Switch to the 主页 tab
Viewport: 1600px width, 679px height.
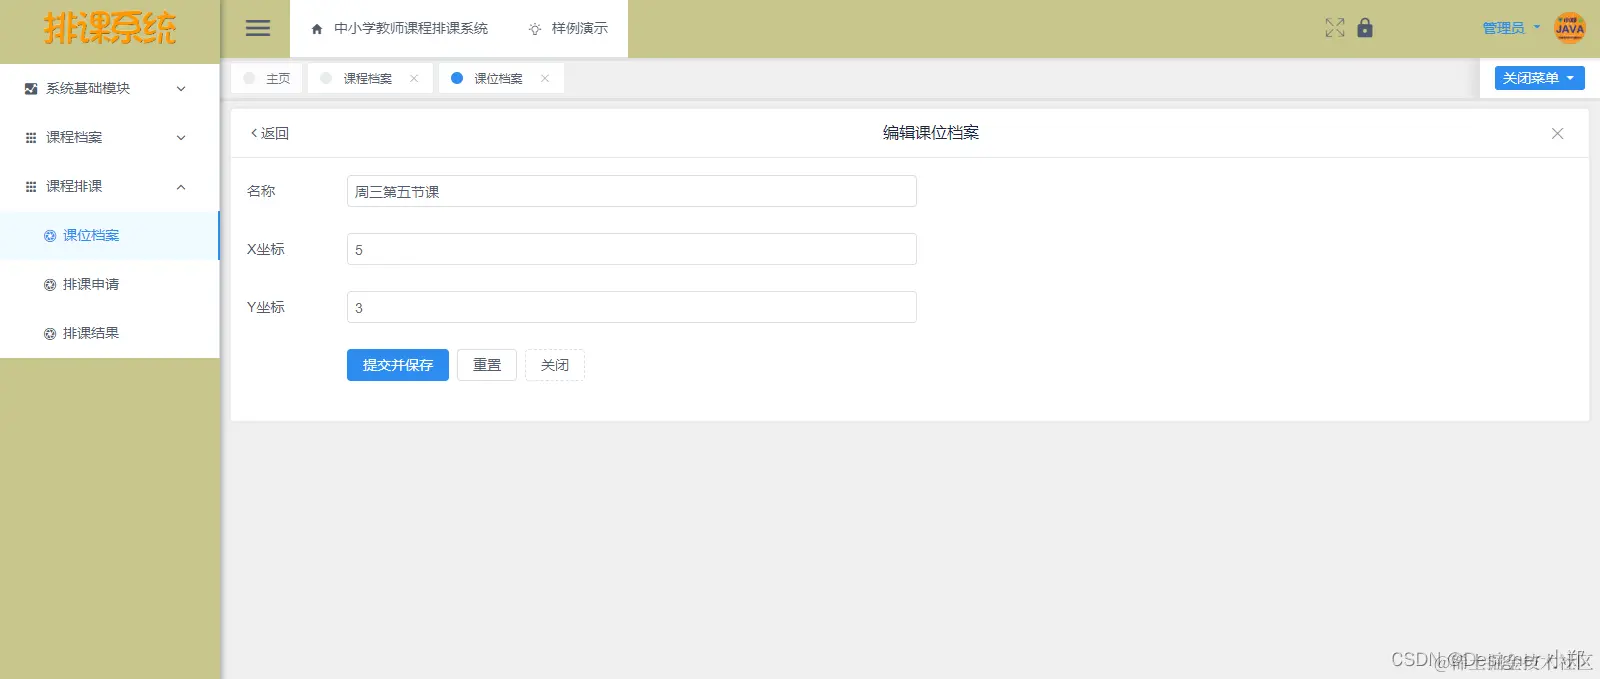pos(267,78)
